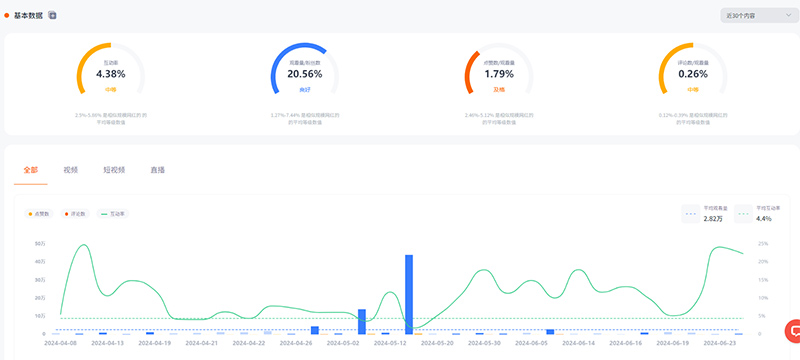Click the 2024-06-05 axis date

point(531,343)
